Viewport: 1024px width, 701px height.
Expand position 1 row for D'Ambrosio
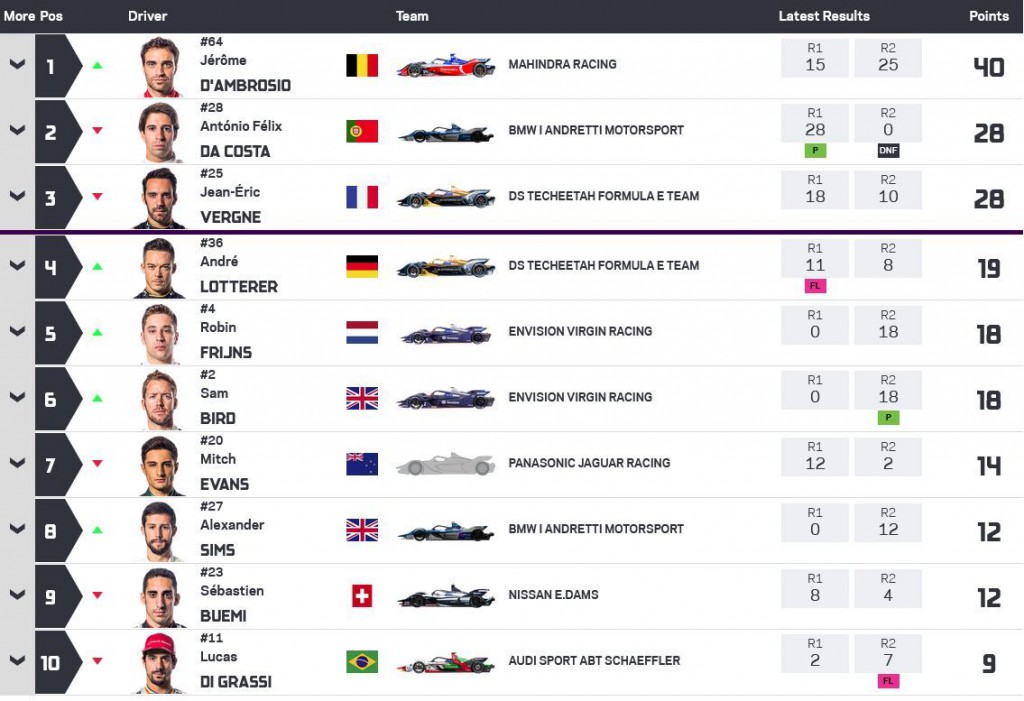tap(17, 65)
